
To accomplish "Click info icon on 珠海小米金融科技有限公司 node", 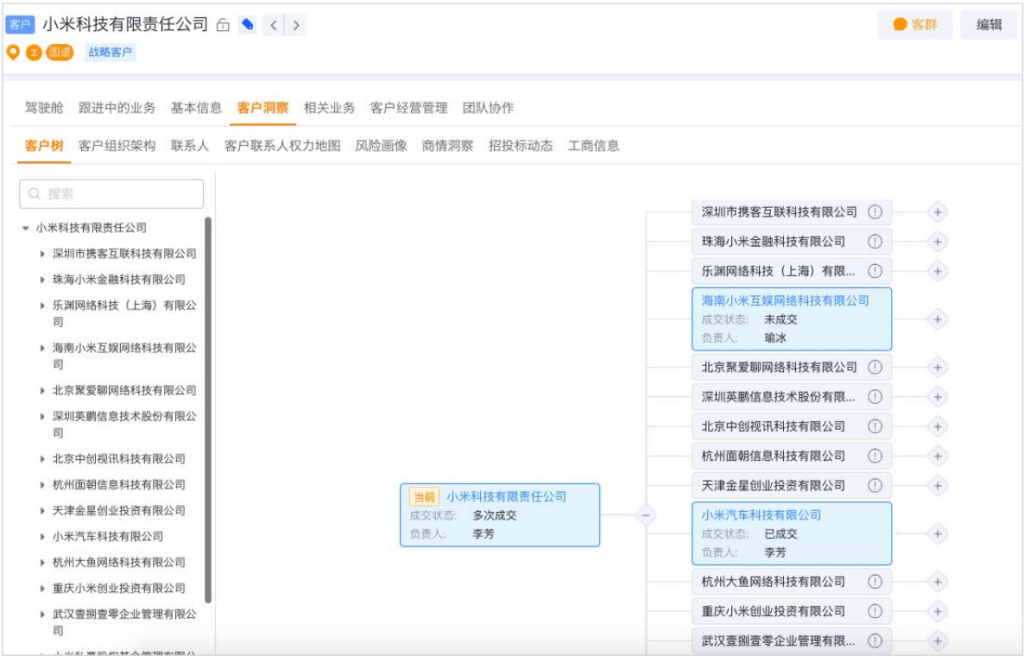I will [875, 241].
